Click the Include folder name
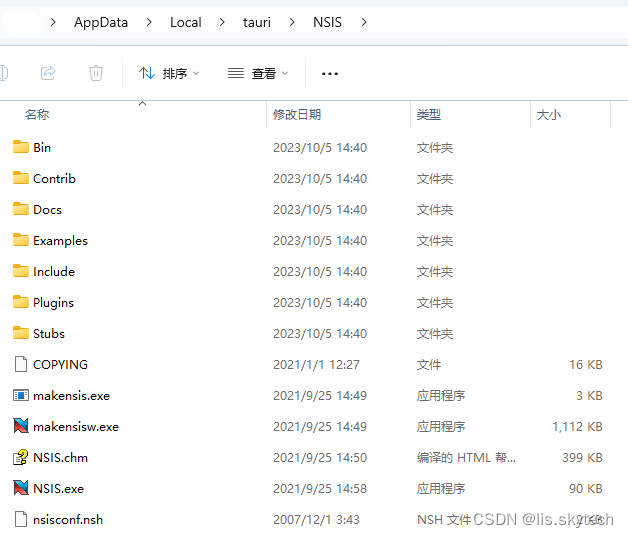Image resolution: width=628 pixels, height=538 pixels. [54, 272]
